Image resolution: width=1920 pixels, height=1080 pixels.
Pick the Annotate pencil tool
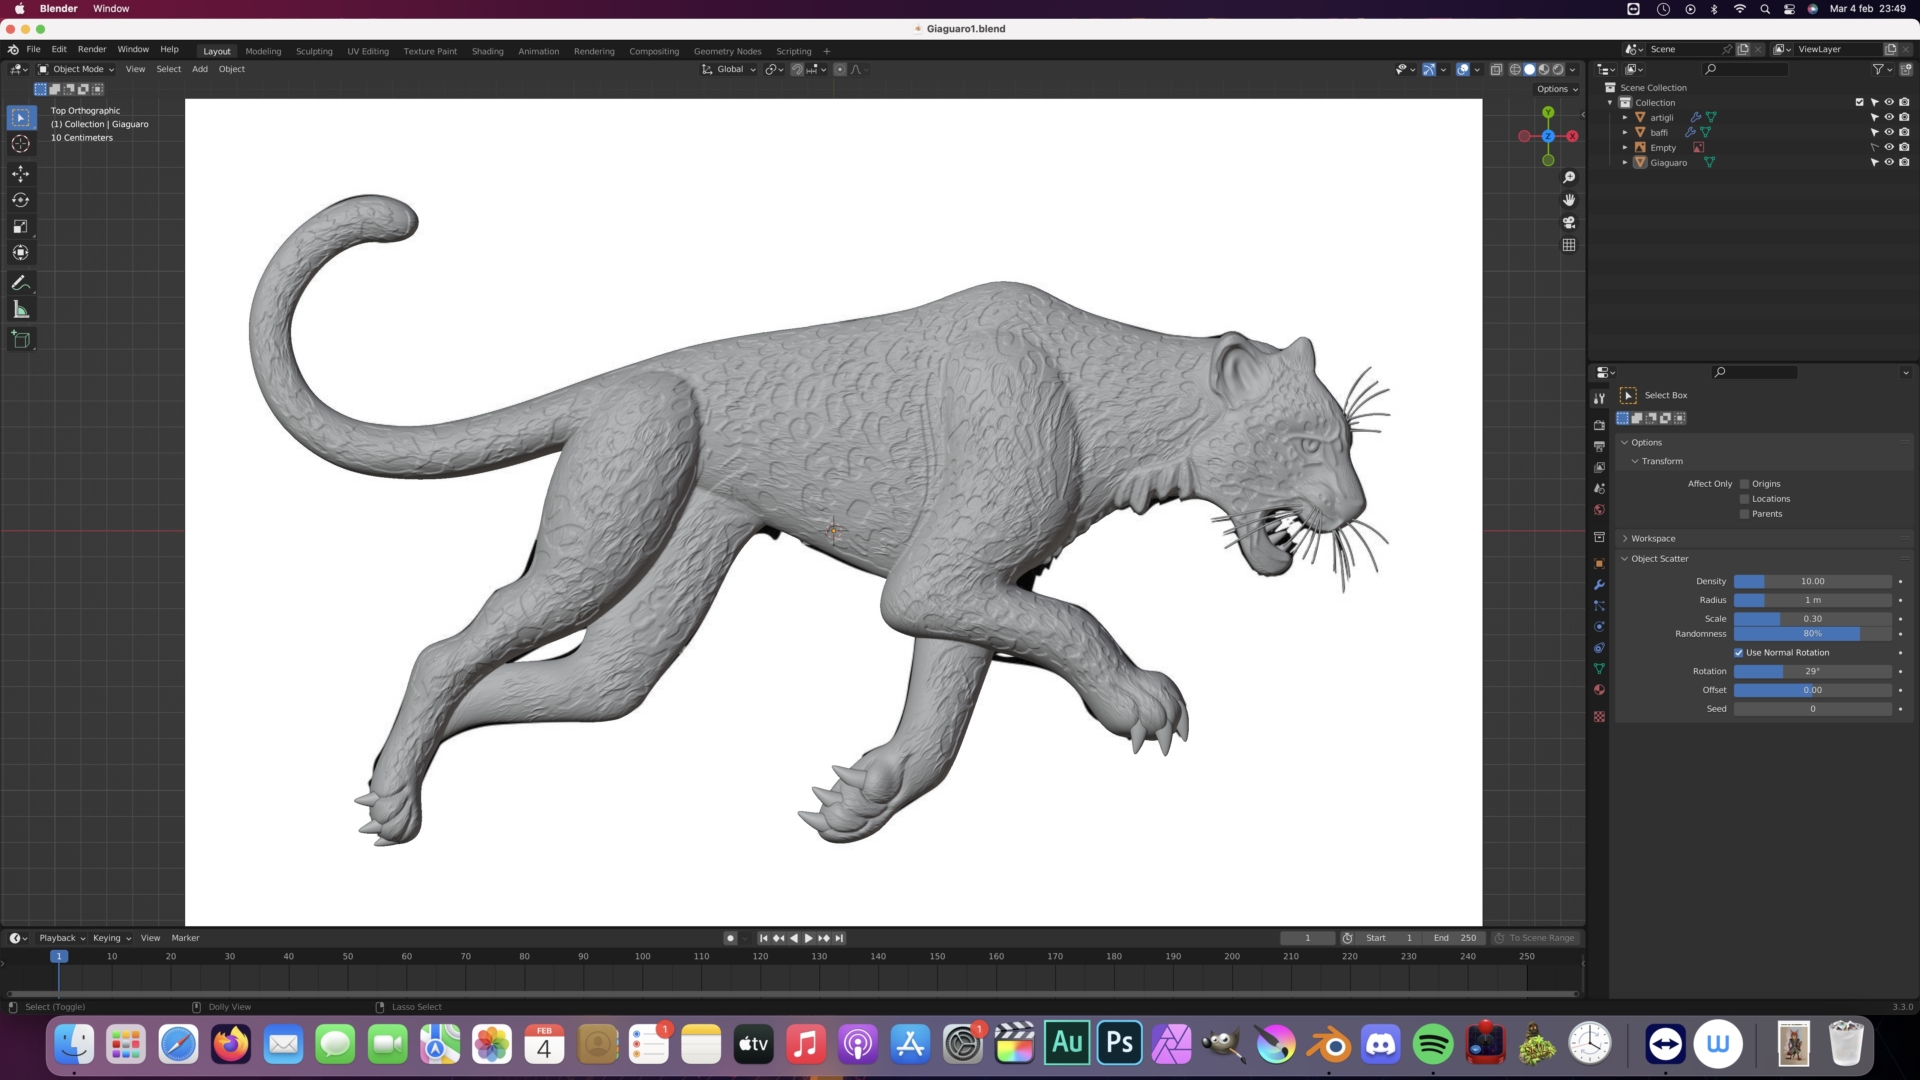[x=20, y=283]
